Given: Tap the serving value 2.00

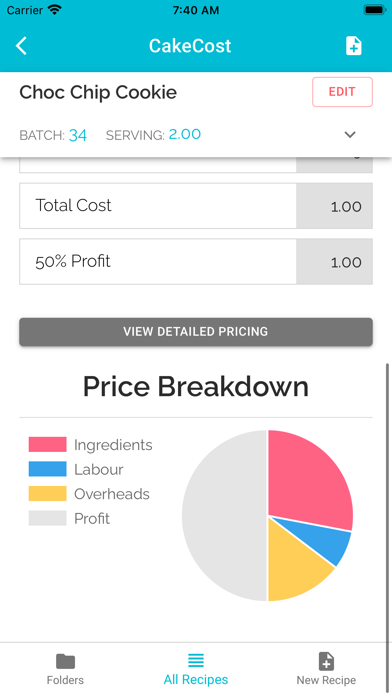Looking at the screenshot, I should coord(185,134).
